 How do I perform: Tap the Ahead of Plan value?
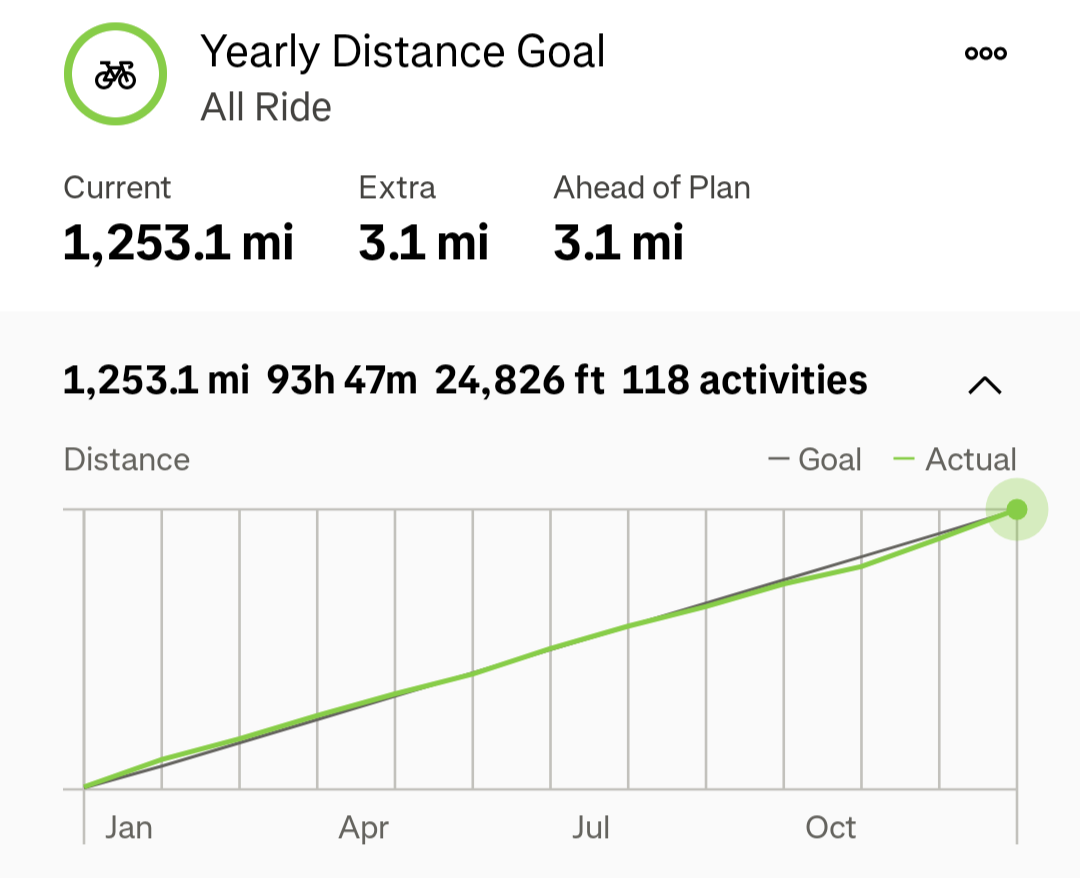coord(618,242)
